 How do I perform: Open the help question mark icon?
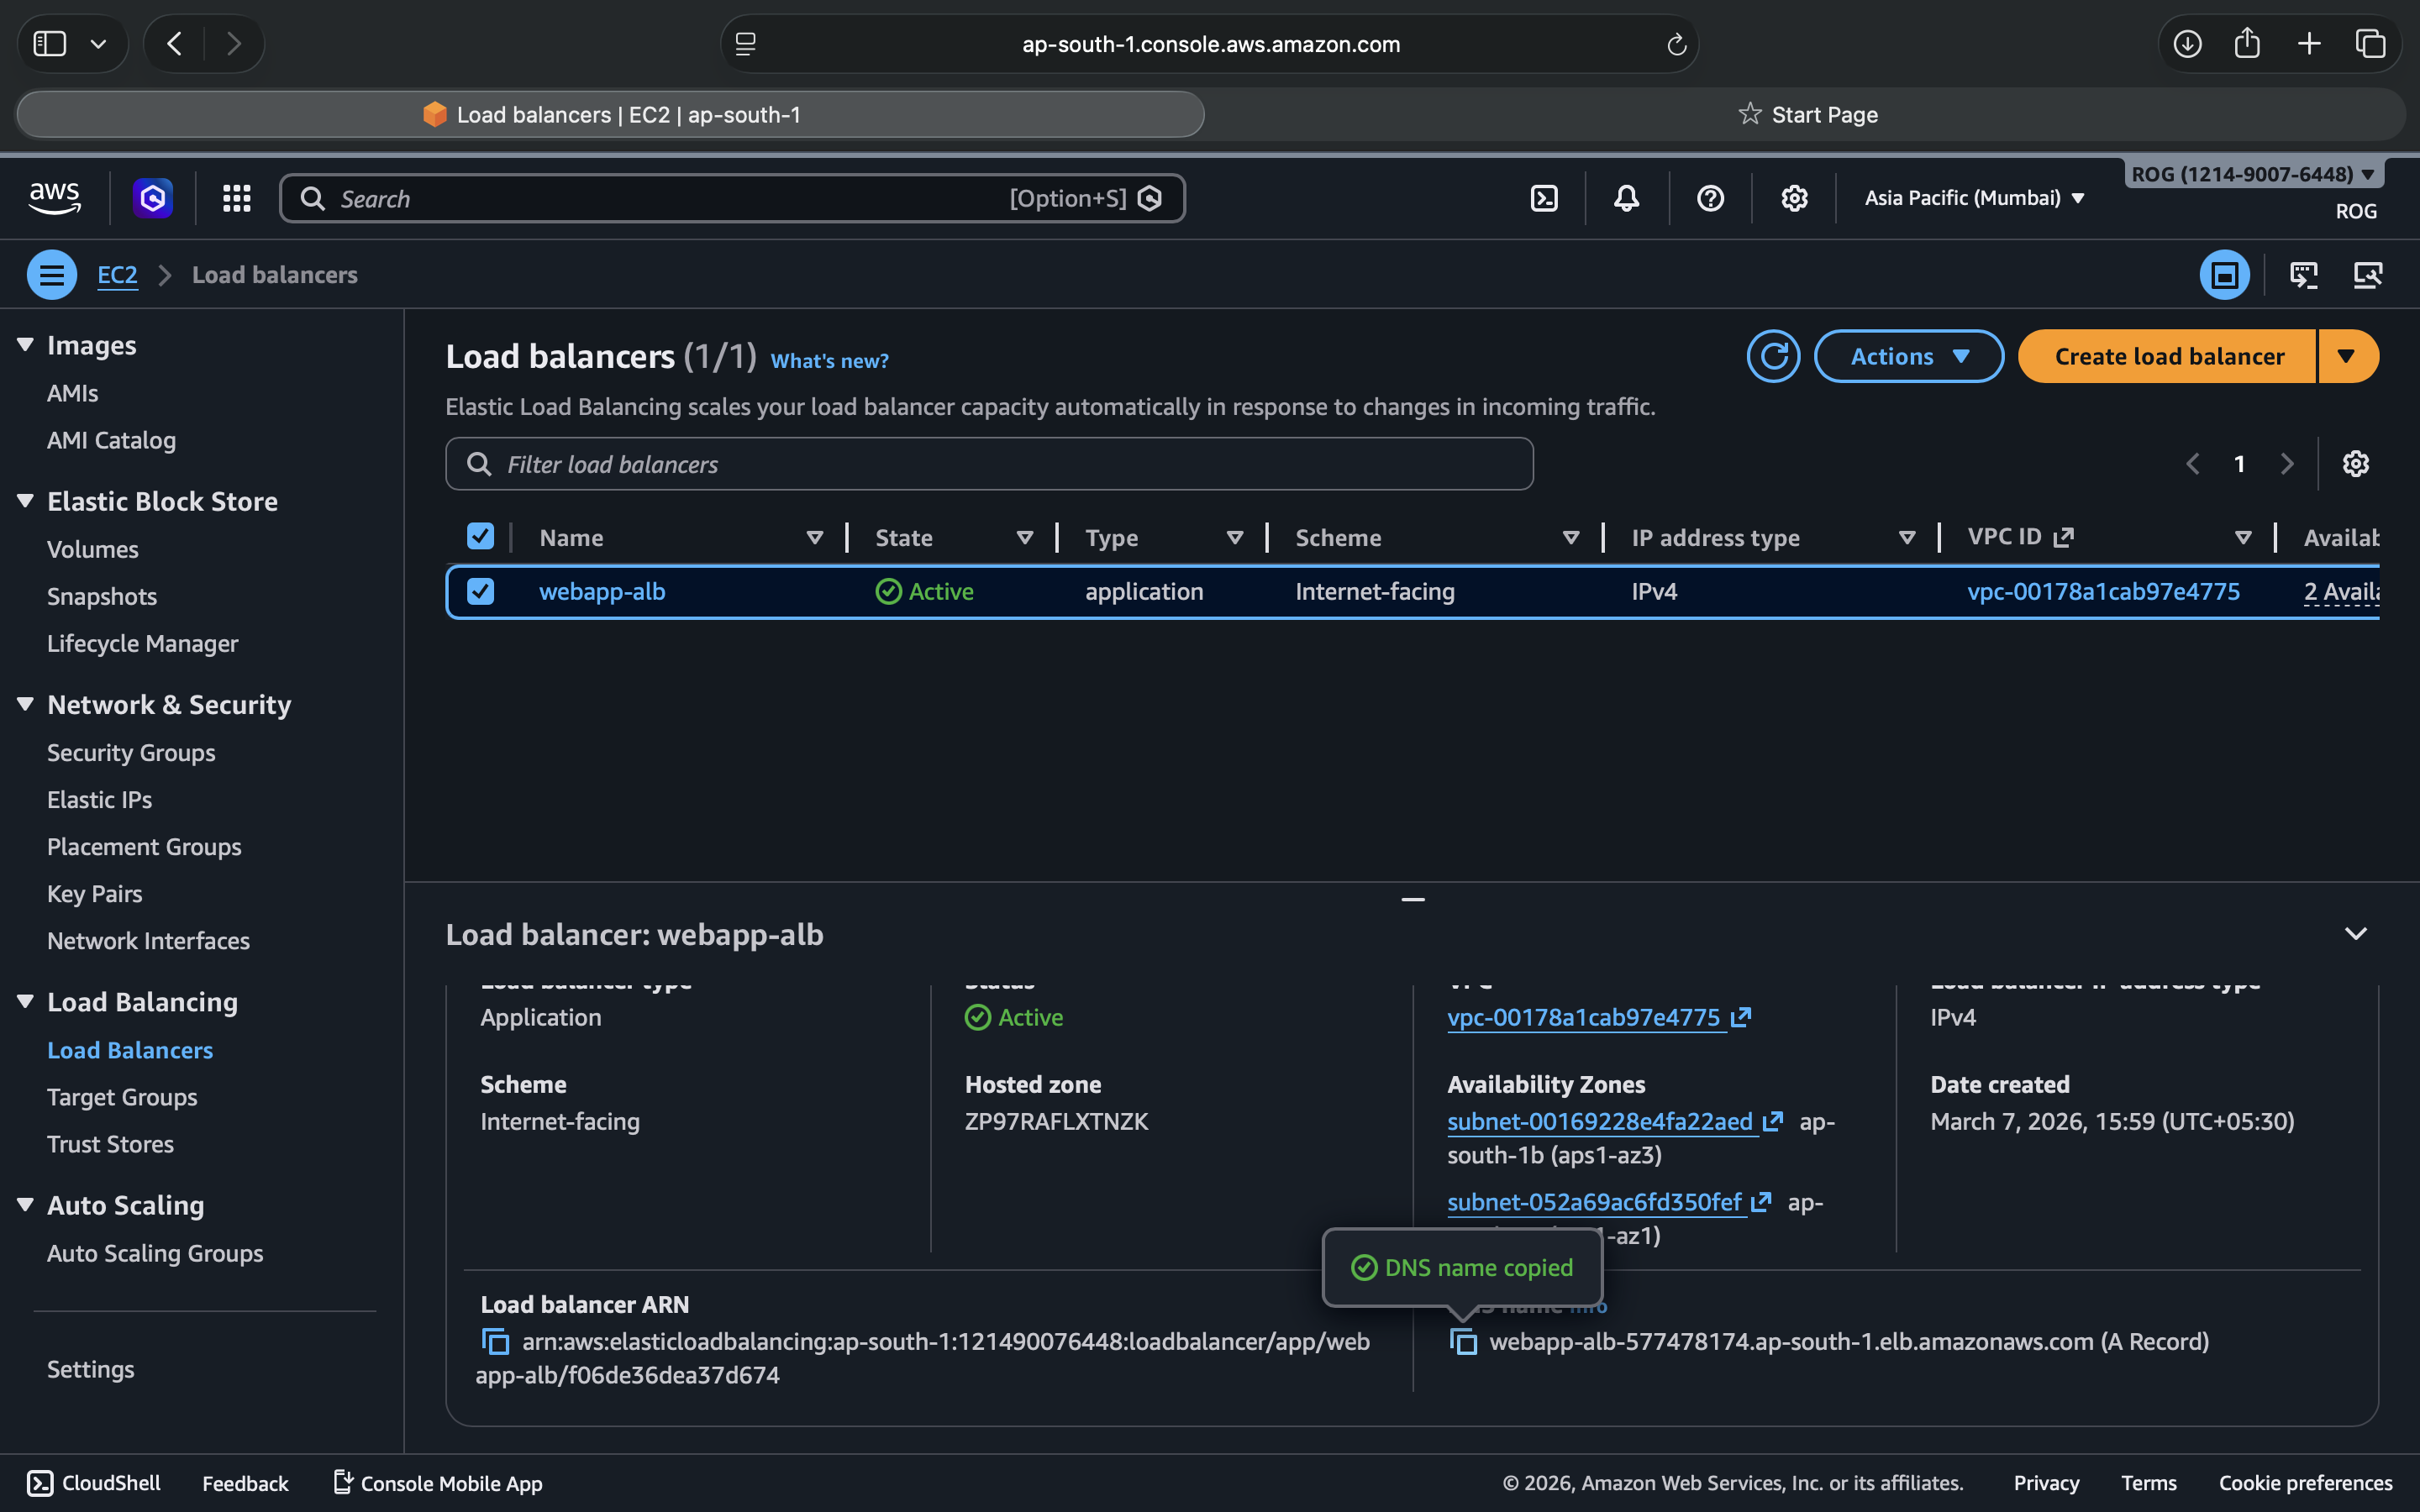tap(1710, 198)
